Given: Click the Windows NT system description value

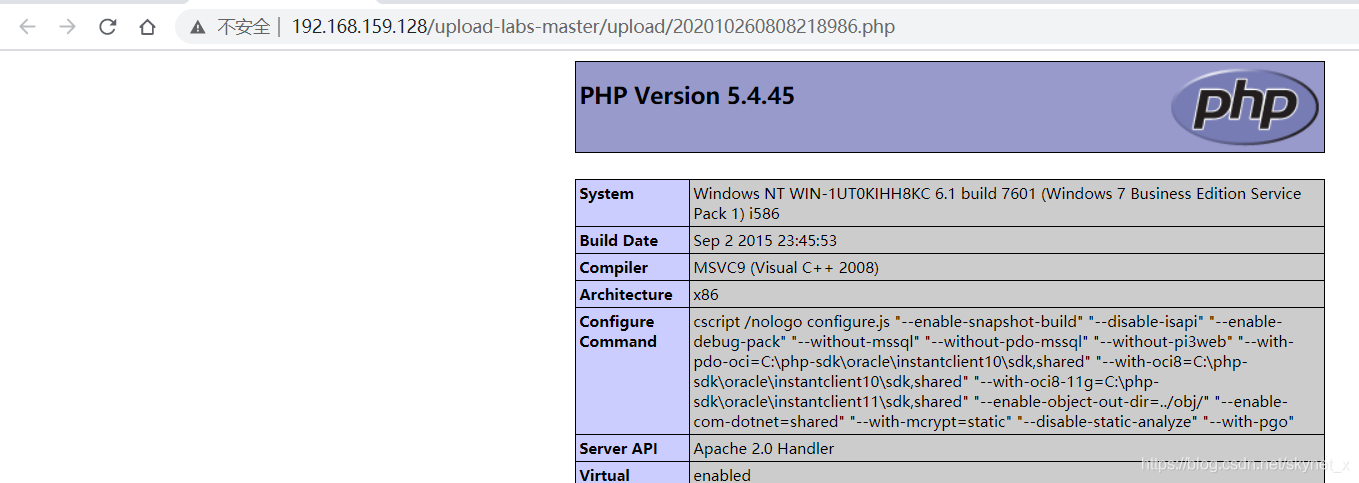Looking at the screenshot, I should [x=997, y=203].
